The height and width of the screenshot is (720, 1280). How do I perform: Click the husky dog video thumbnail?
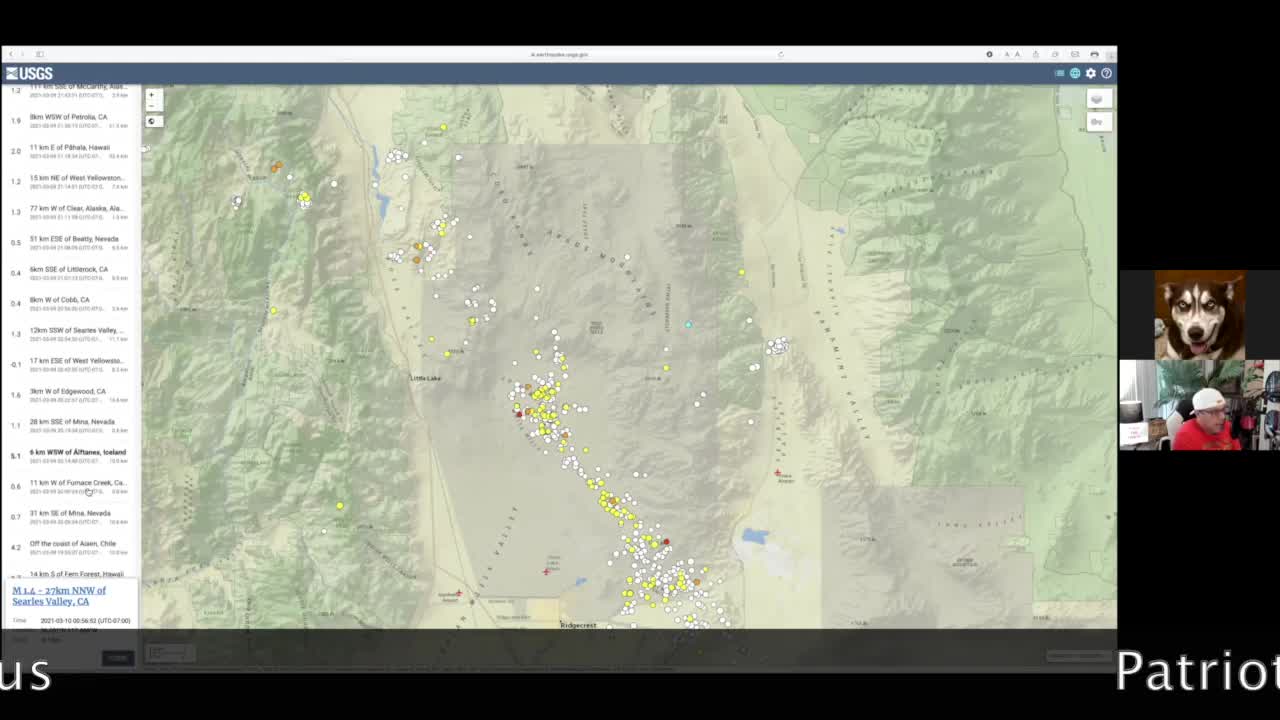[1199, 315]
